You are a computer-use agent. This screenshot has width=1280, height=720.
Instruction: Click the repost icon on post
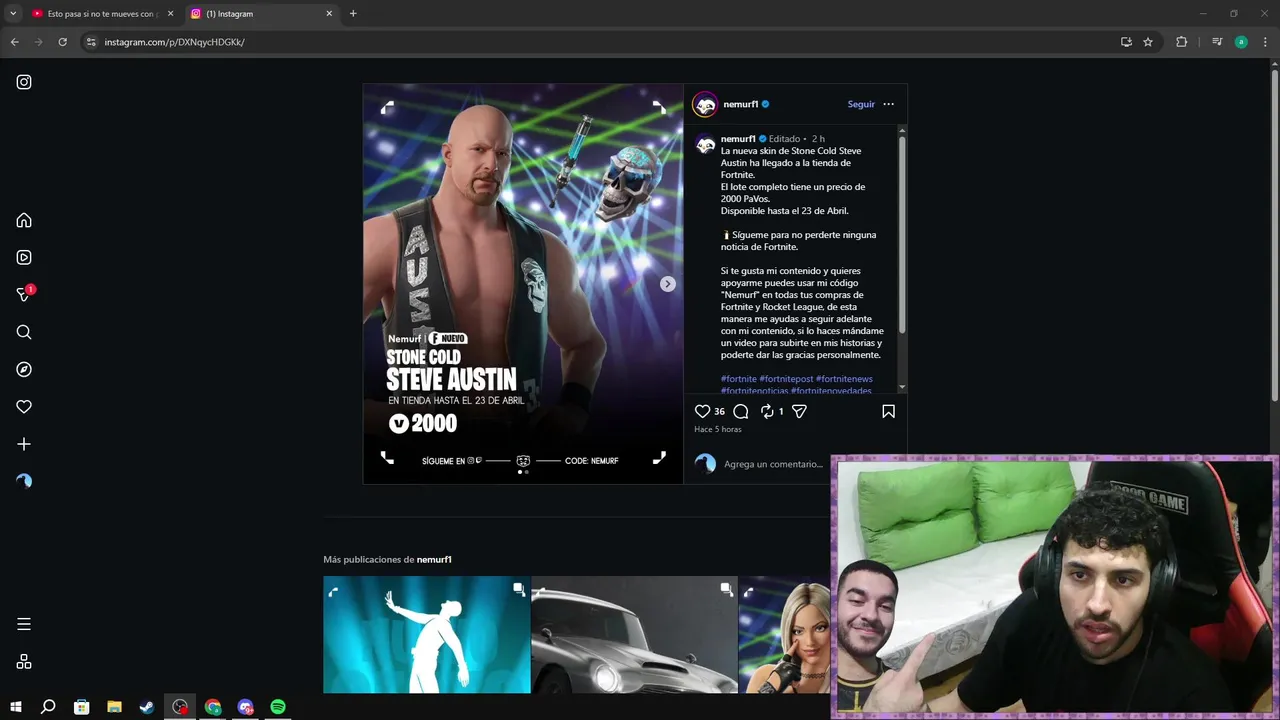click(x=767, y=411)
